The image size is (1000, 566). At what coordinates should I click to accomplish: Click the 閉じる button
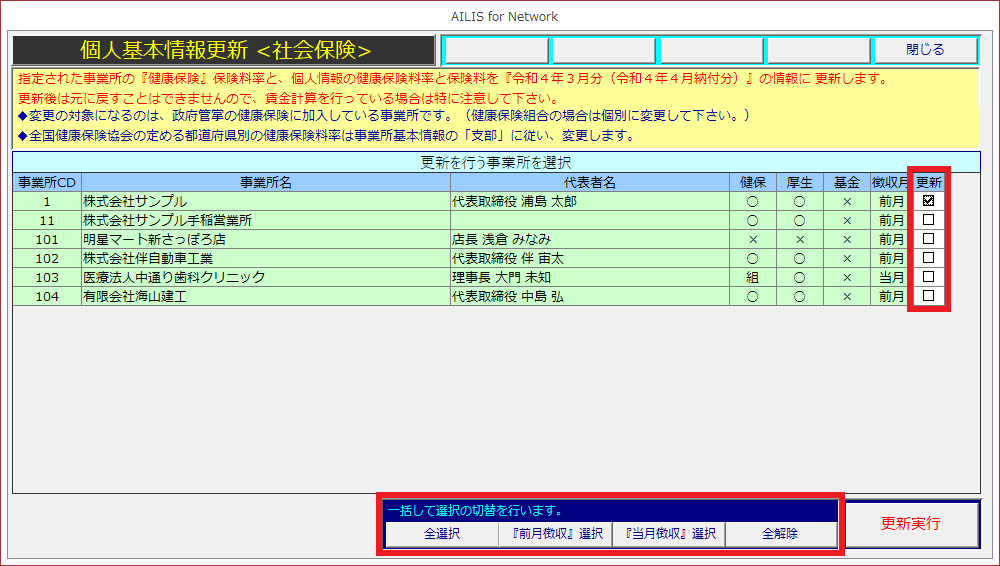[x=923, y=50]
